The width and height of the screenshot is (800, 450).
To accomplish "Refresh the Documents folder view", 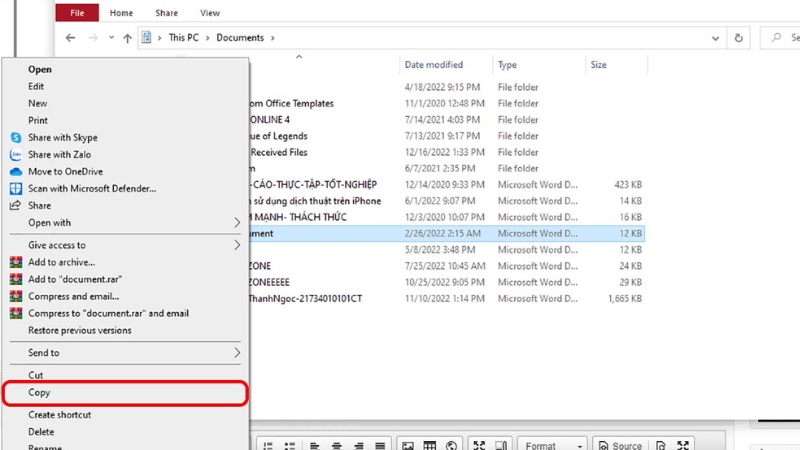I will (738, 38).
